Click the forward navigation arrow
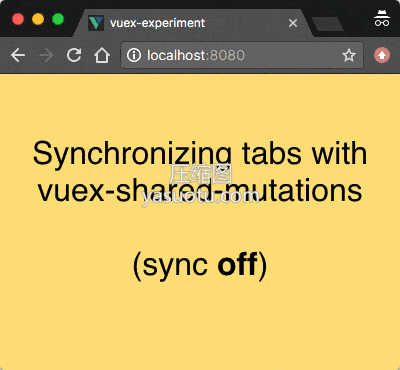Image resolution: width=400 pixels, height=370 pixels. coord(46,55)
